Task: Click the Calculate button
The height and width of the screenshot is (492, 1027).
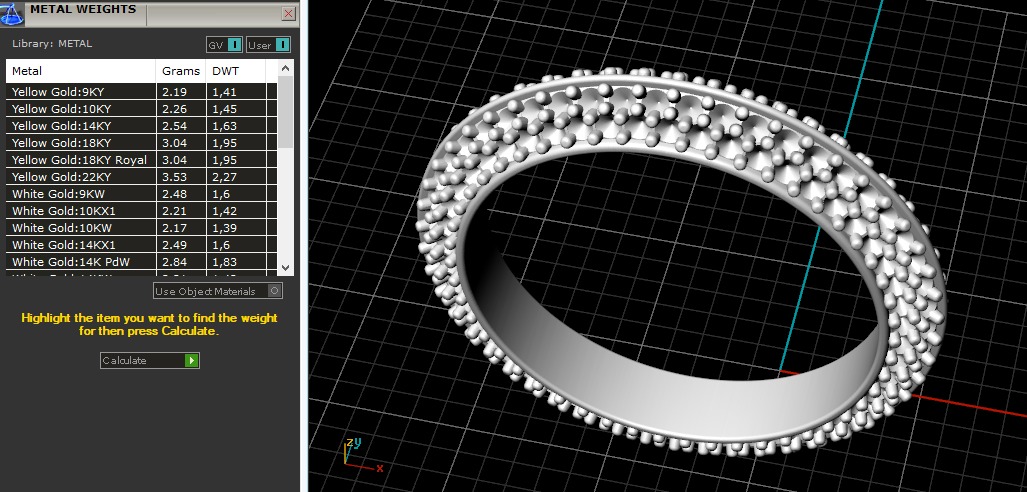Action: [x=149, y=360]
